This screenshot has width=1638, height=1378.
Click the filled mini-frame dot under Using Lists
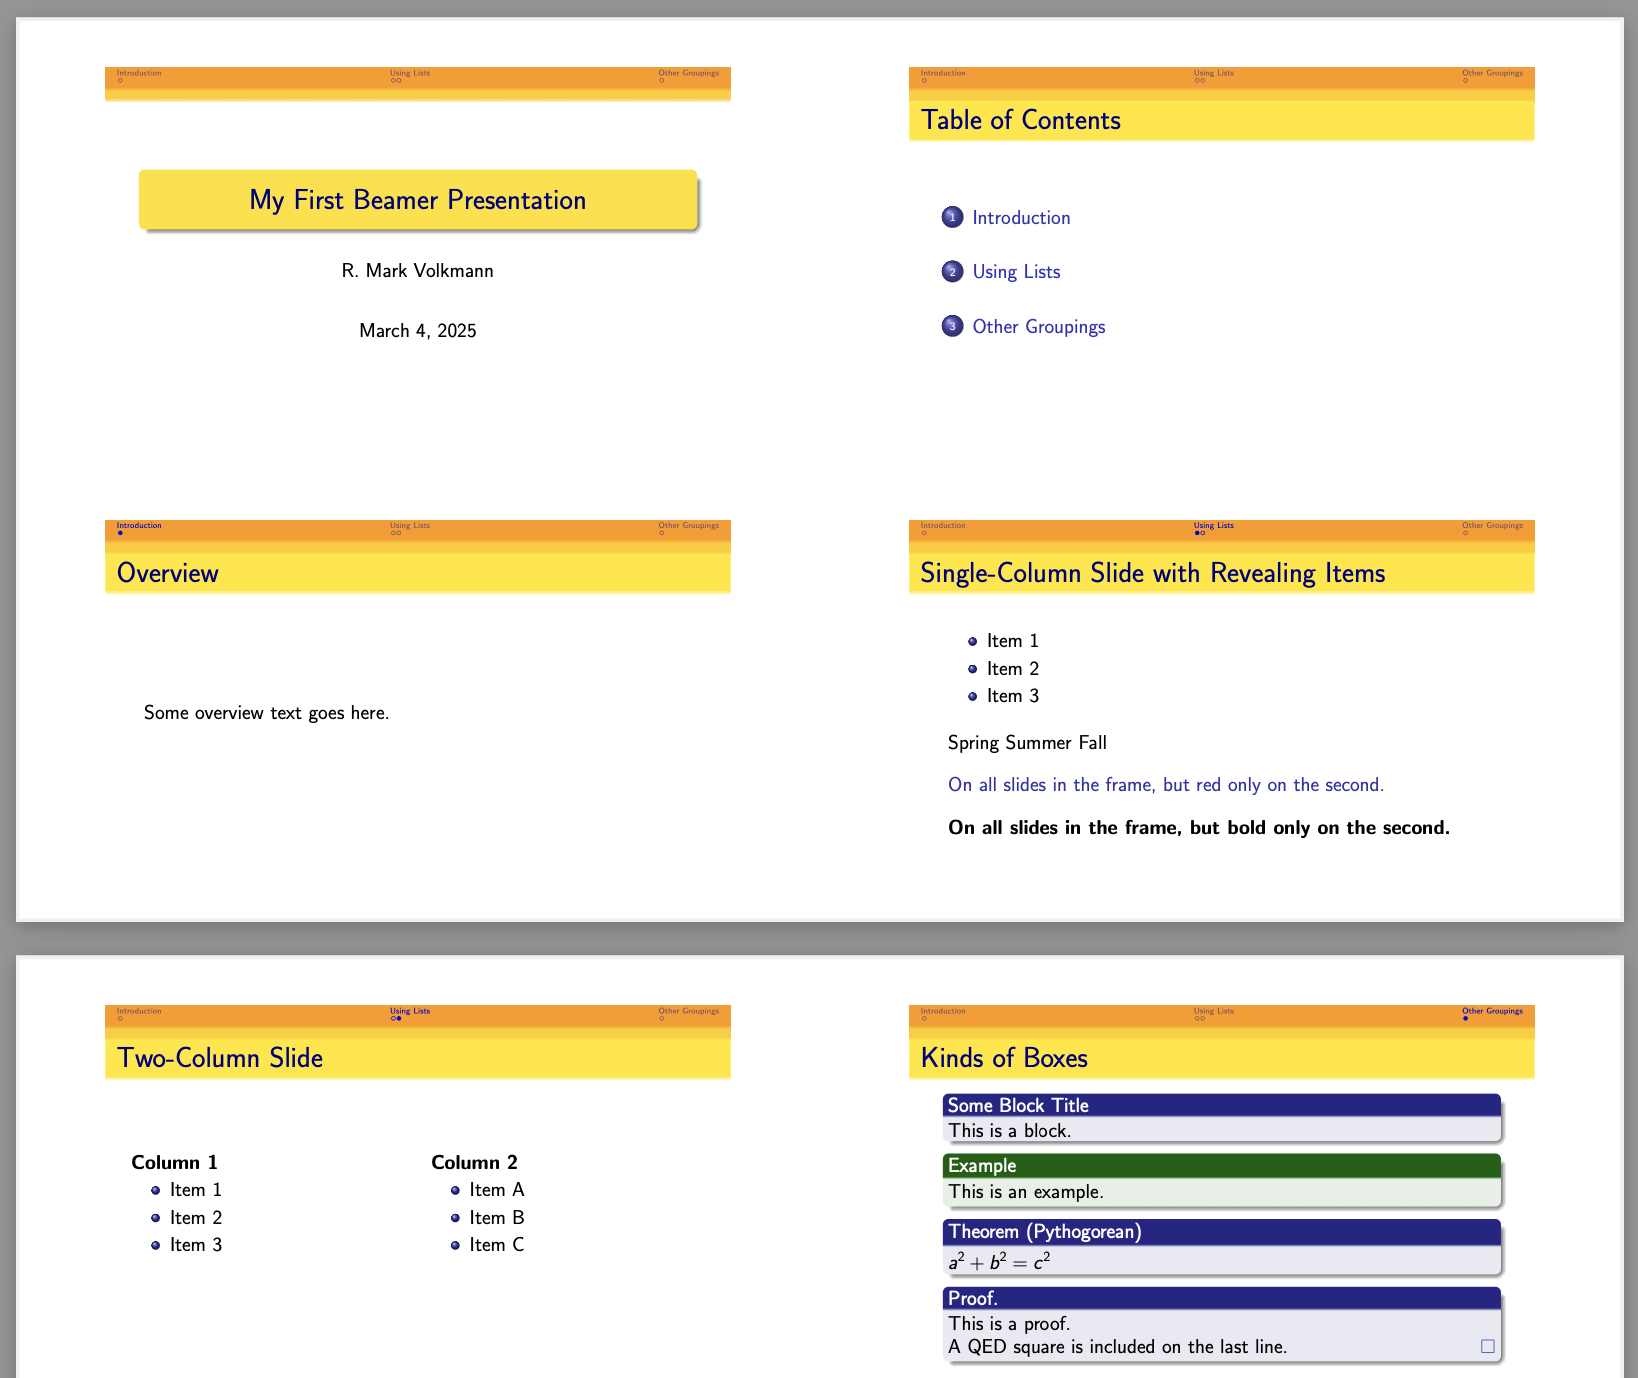(1196, 533)
